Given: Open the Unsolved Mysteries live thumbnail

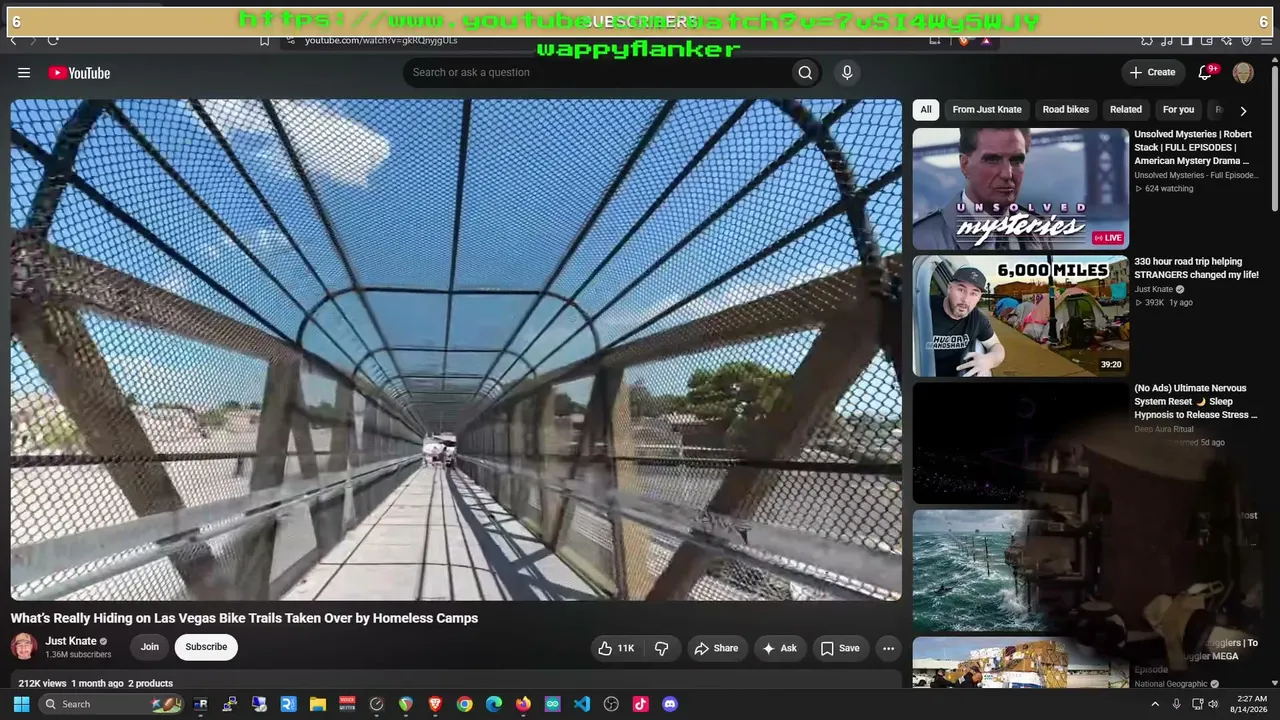Looking at the screenshot, I should 1020,189.
